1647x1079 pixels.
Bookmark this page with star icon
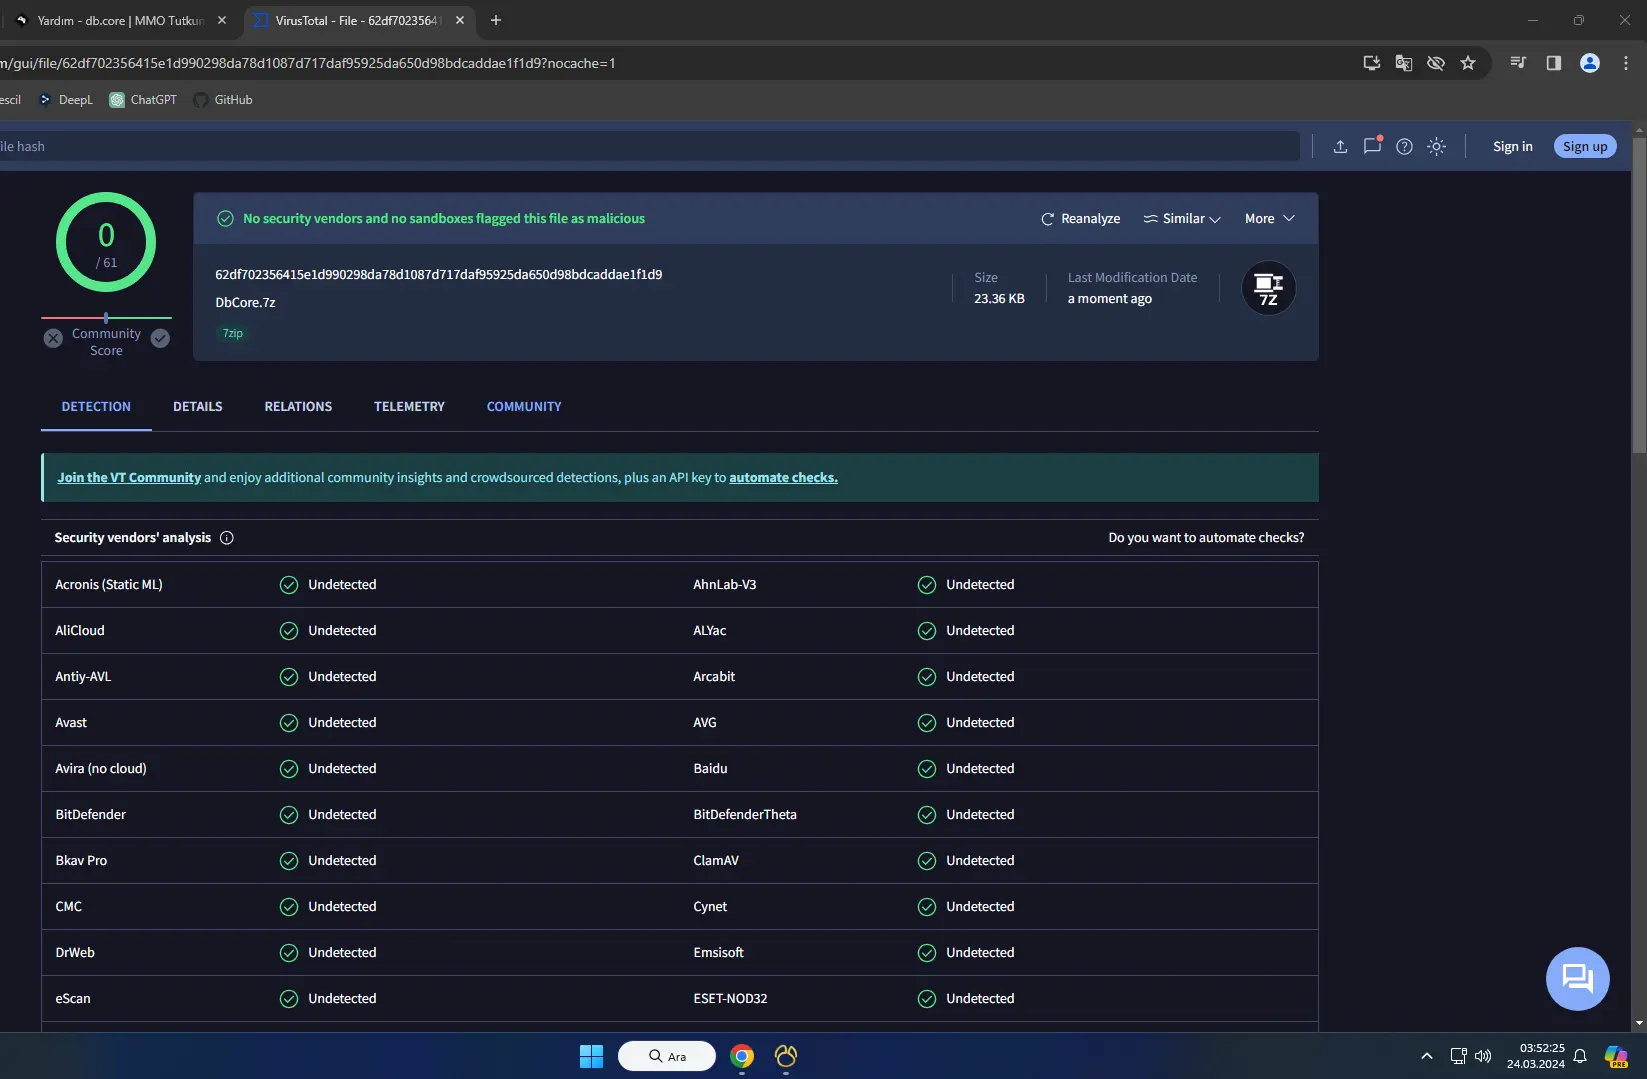1467,63
